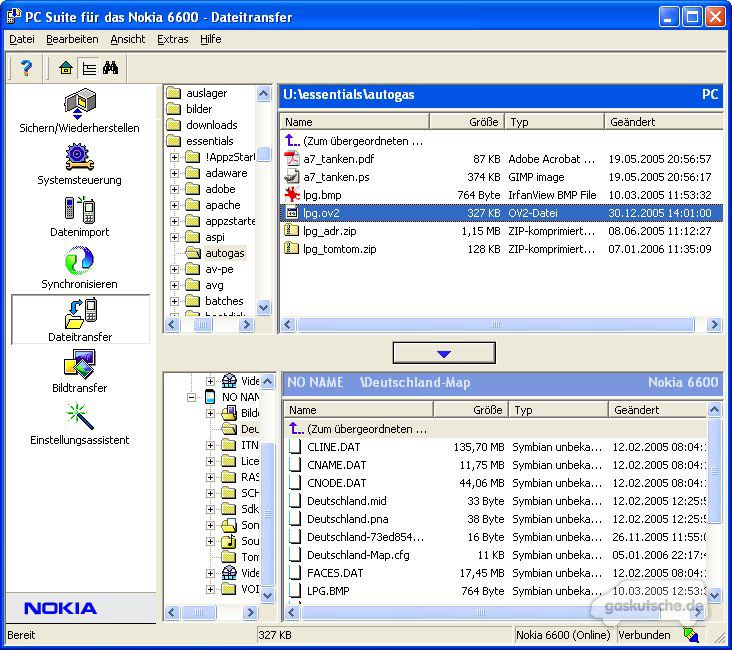
Task: Select the downloads folder in the tree
Action: (211, 125)
